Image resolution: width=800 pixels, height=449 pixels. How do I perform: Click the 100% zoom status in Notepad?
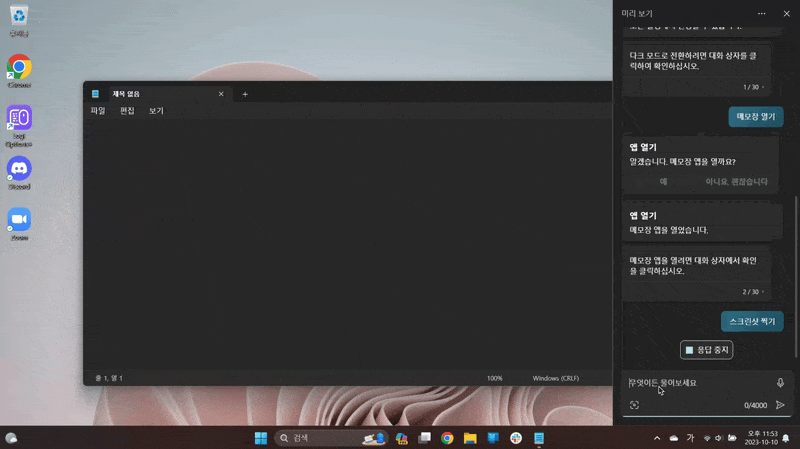coord(494,378)
